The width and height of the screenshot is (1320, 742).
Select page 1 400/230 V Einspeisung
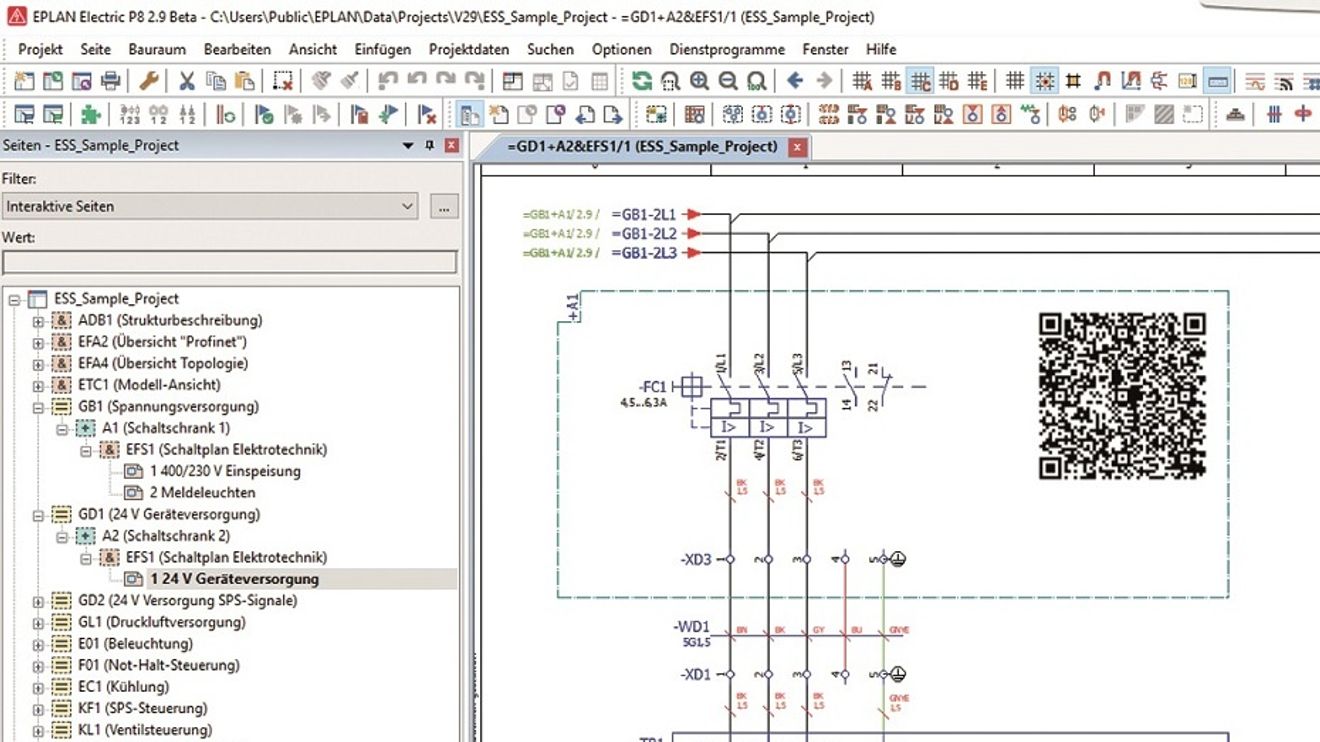[x=225, y=471]
